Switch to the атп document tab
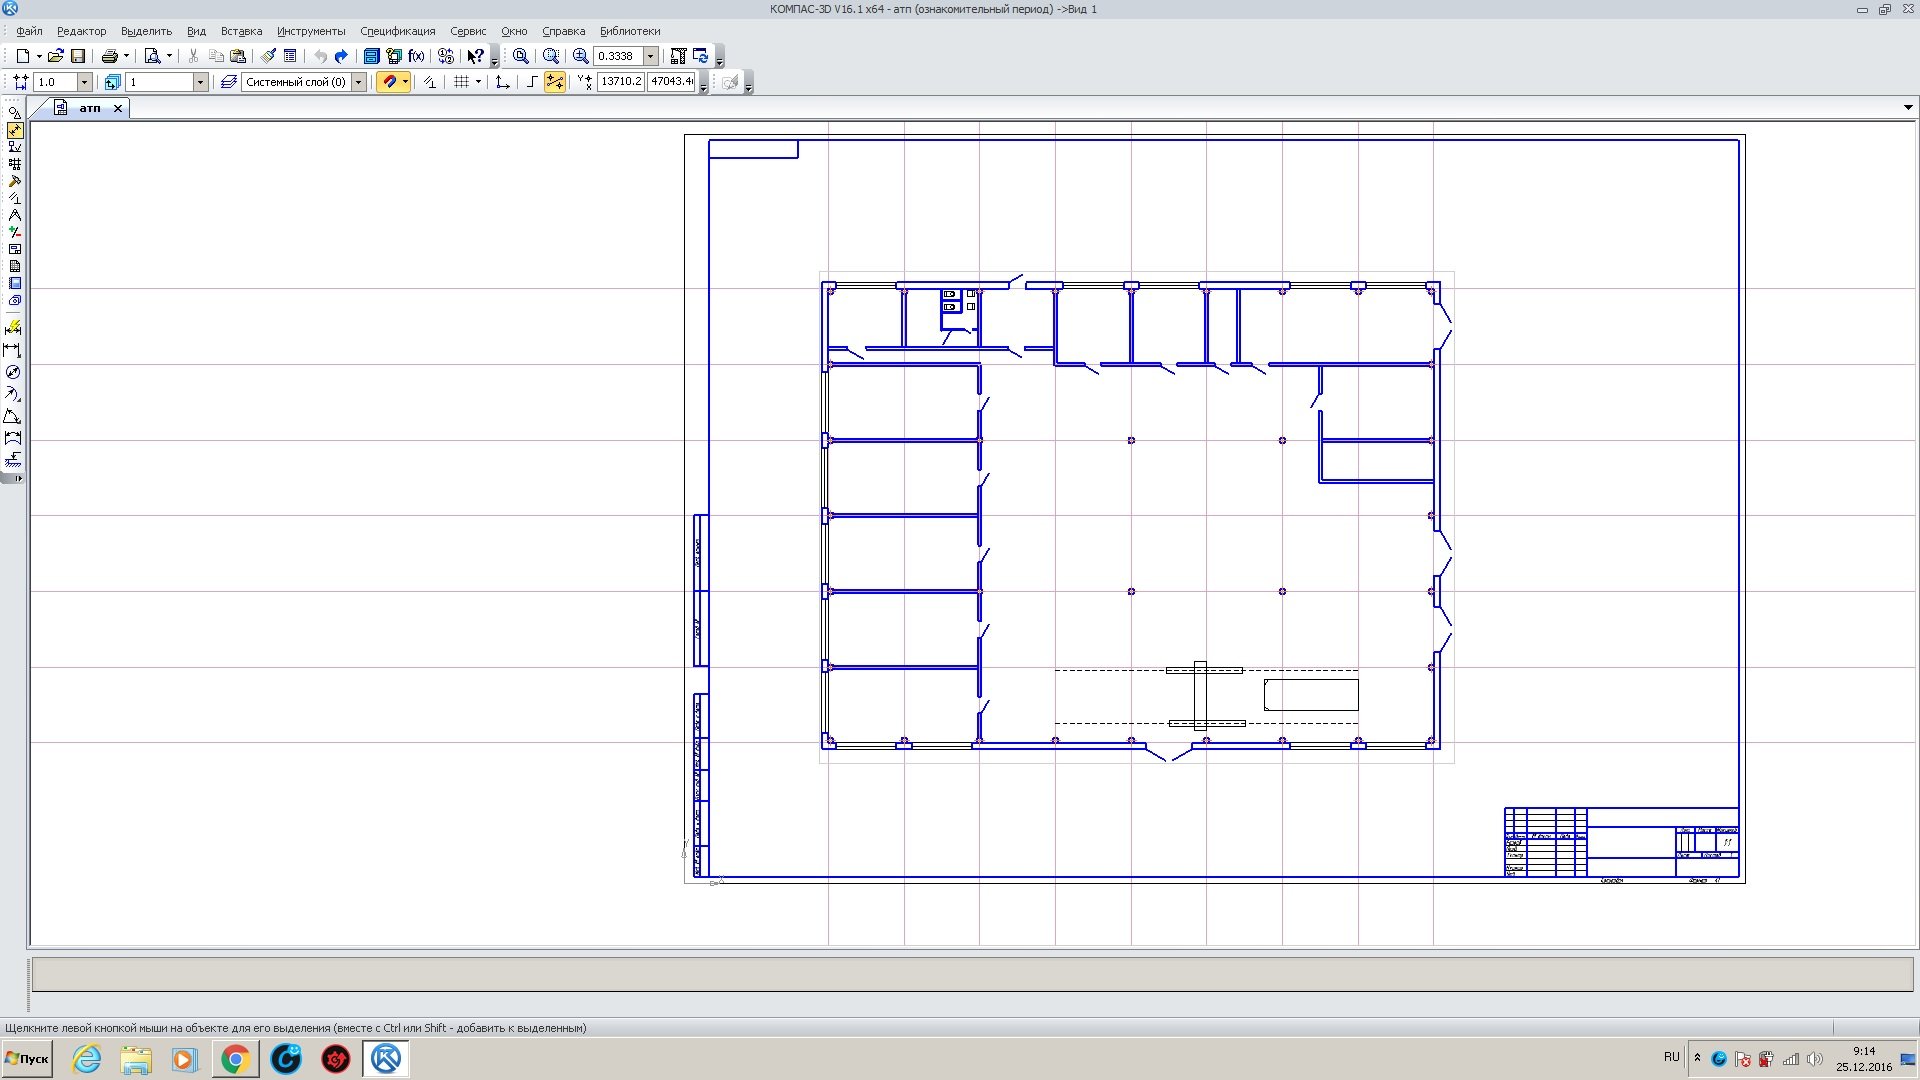Image resolution: width=1920 pixels, height=1080 pixels. click(90, 108)
